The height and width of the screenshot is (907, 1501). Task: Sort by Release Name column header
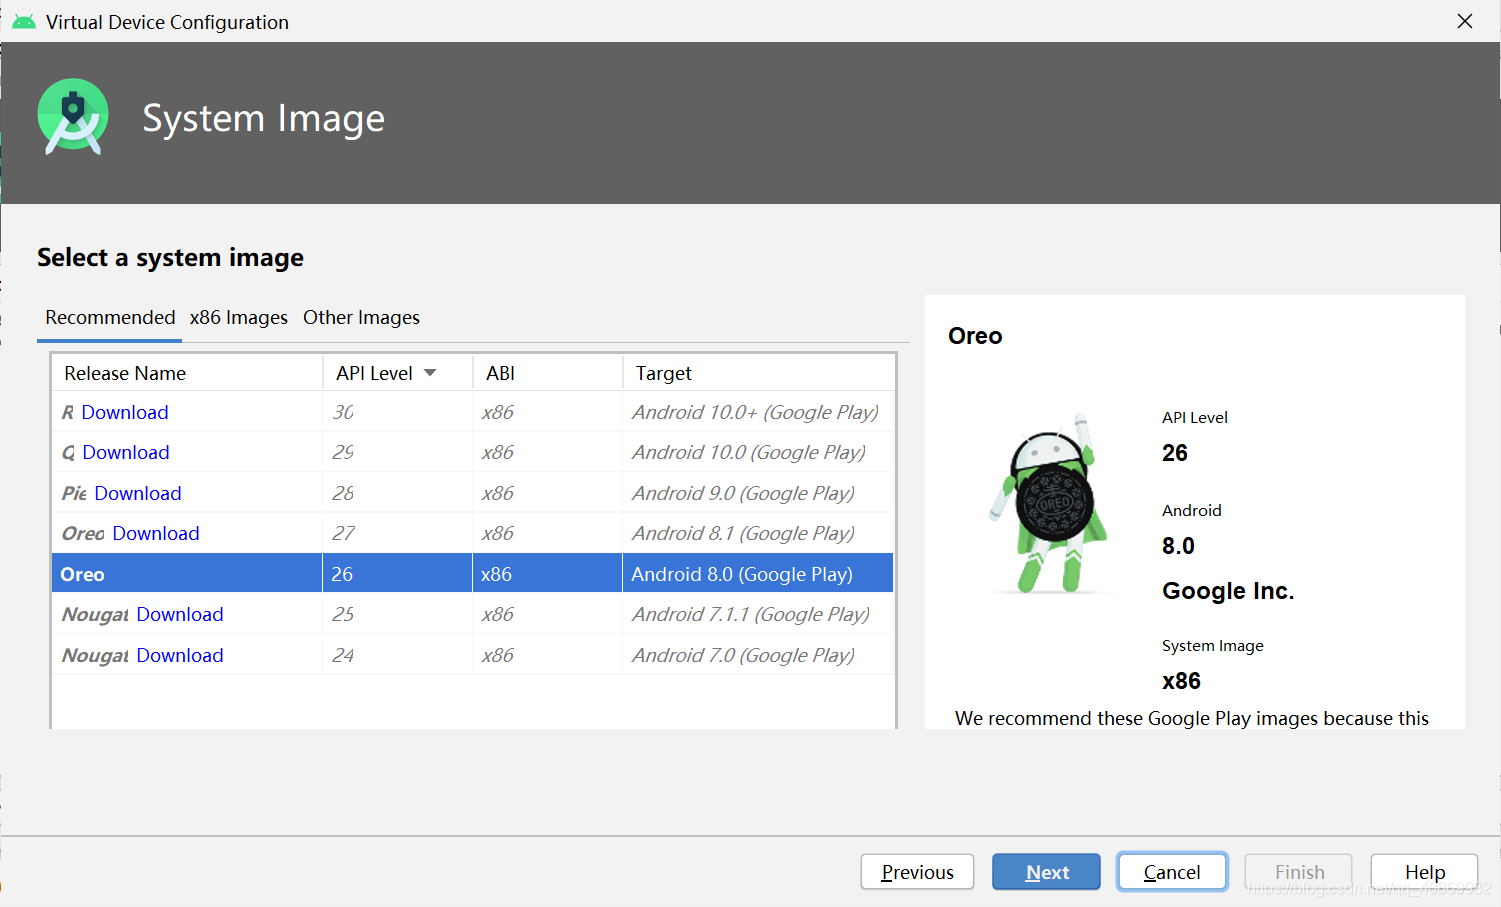187,373
